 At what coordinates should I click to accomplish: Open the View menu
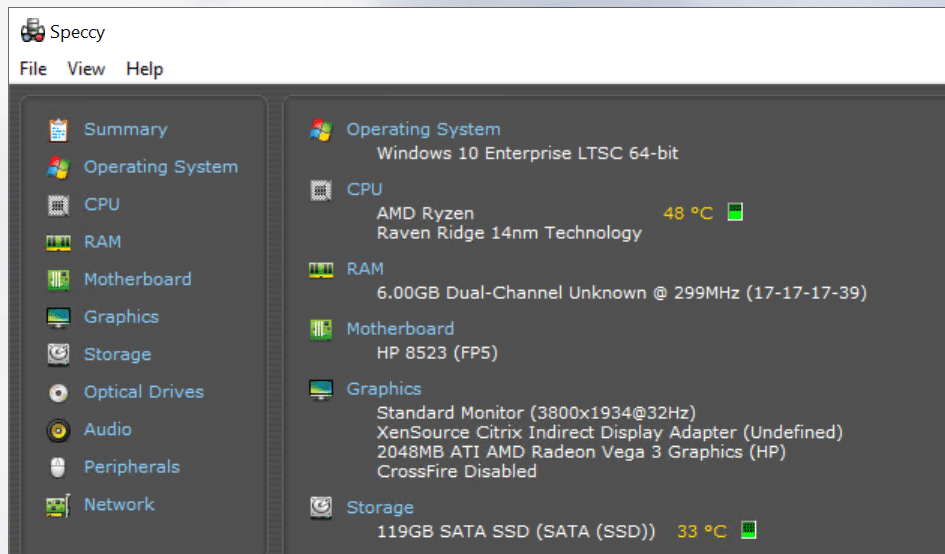coord(86,69)
